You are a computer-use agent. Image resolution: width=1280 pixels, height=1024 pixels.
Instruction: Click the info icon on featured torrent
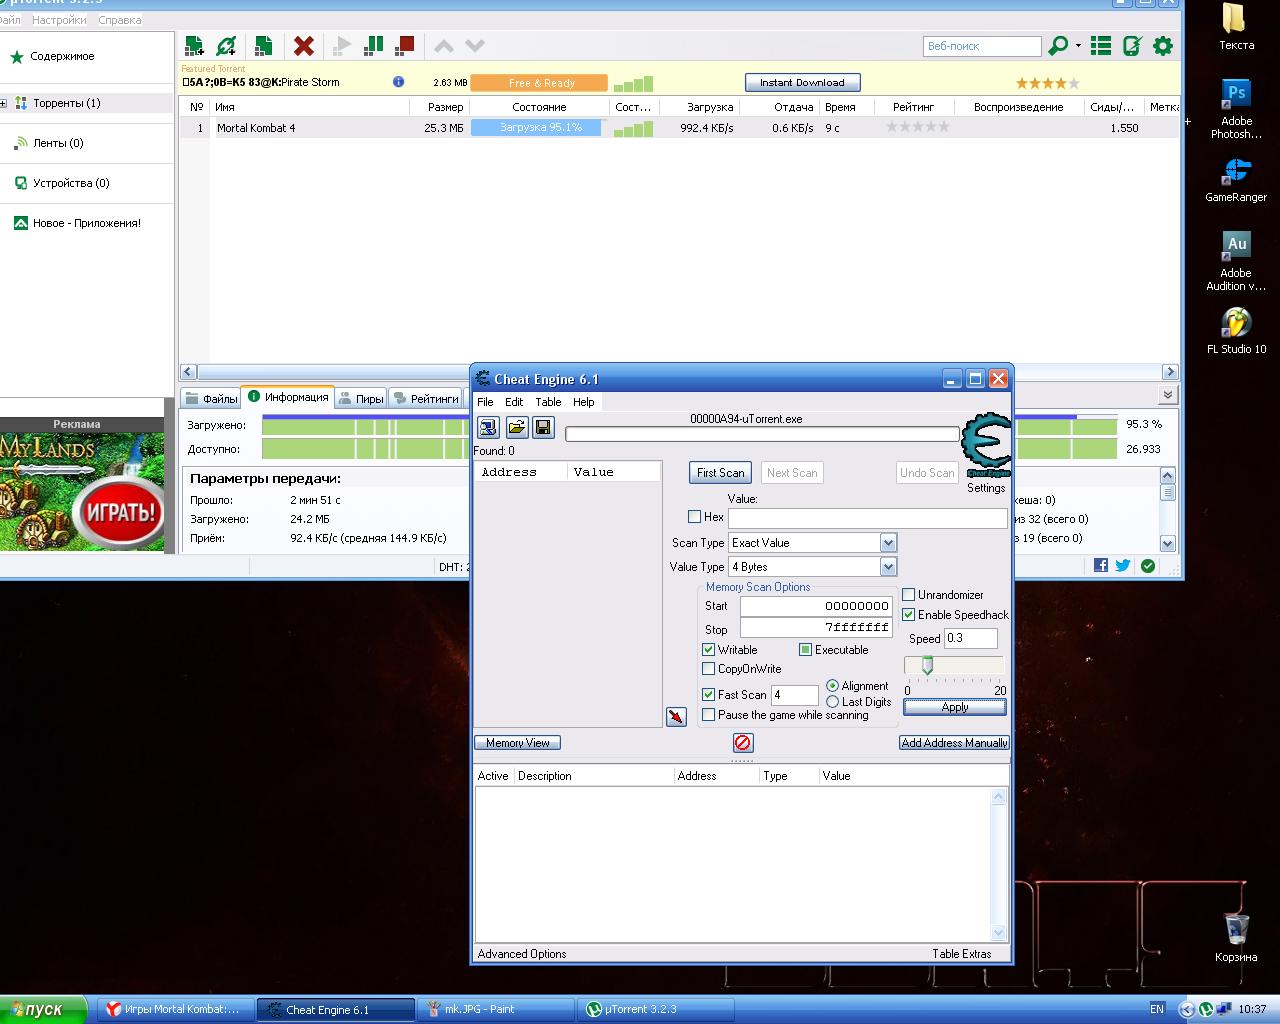(x=398, y=82)
